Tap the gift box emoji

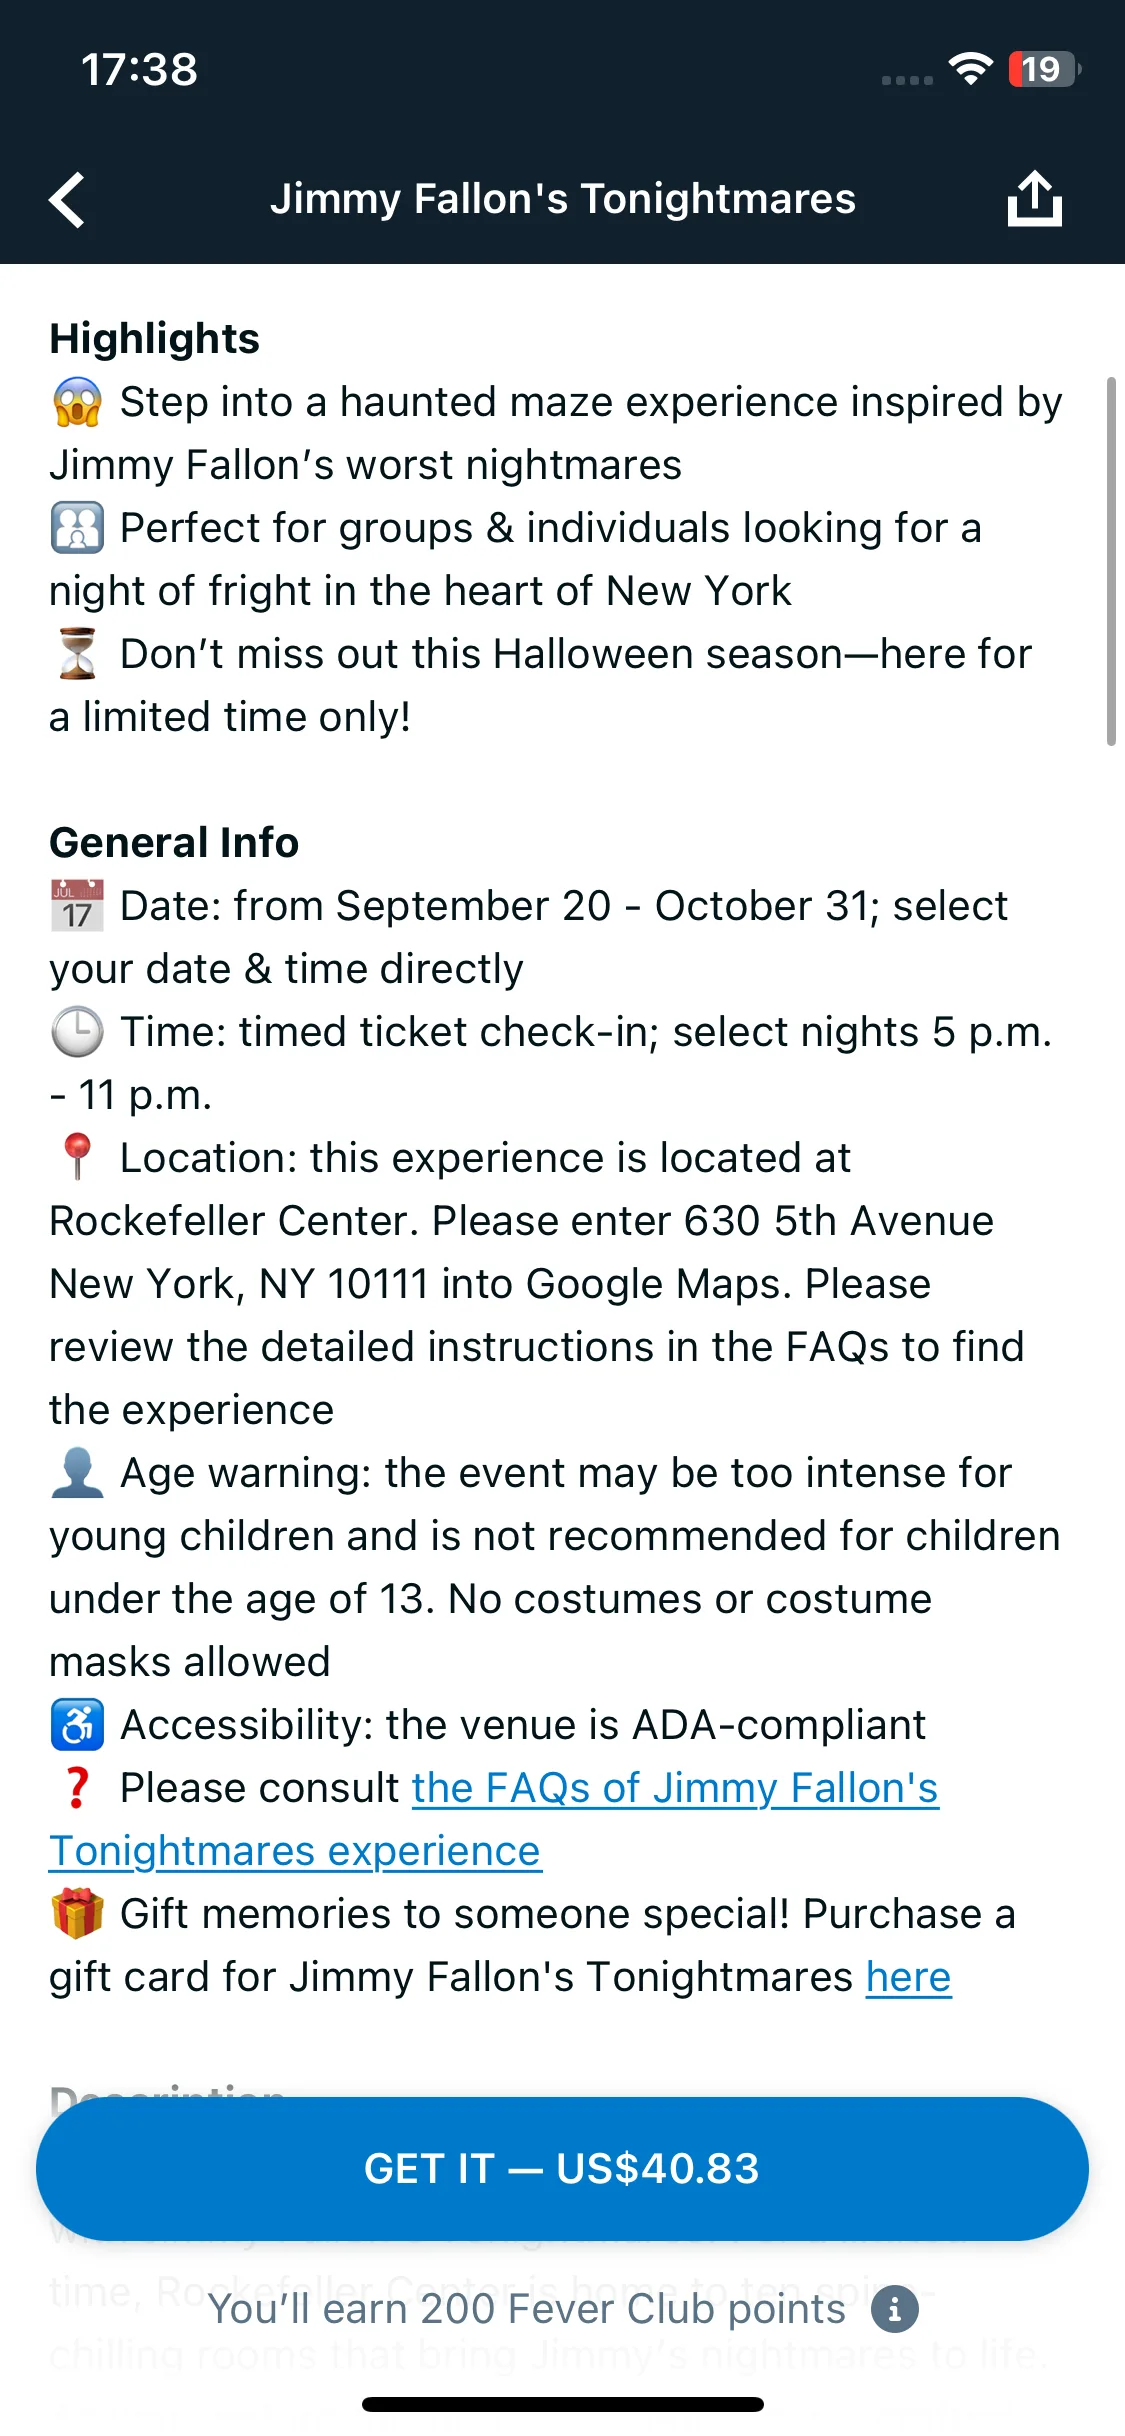click(x=77, y=1914)
